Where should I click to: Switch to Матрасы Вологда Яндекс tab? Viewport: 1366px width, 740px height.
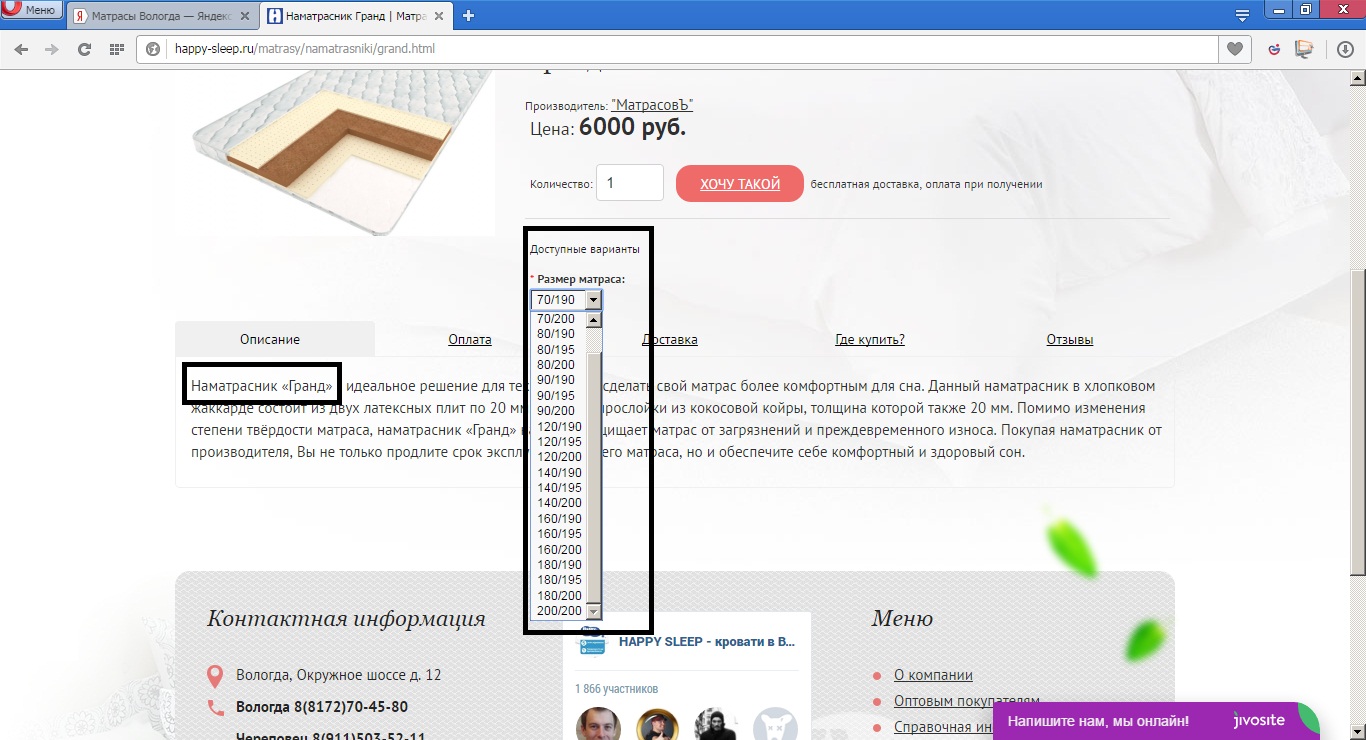160,16
